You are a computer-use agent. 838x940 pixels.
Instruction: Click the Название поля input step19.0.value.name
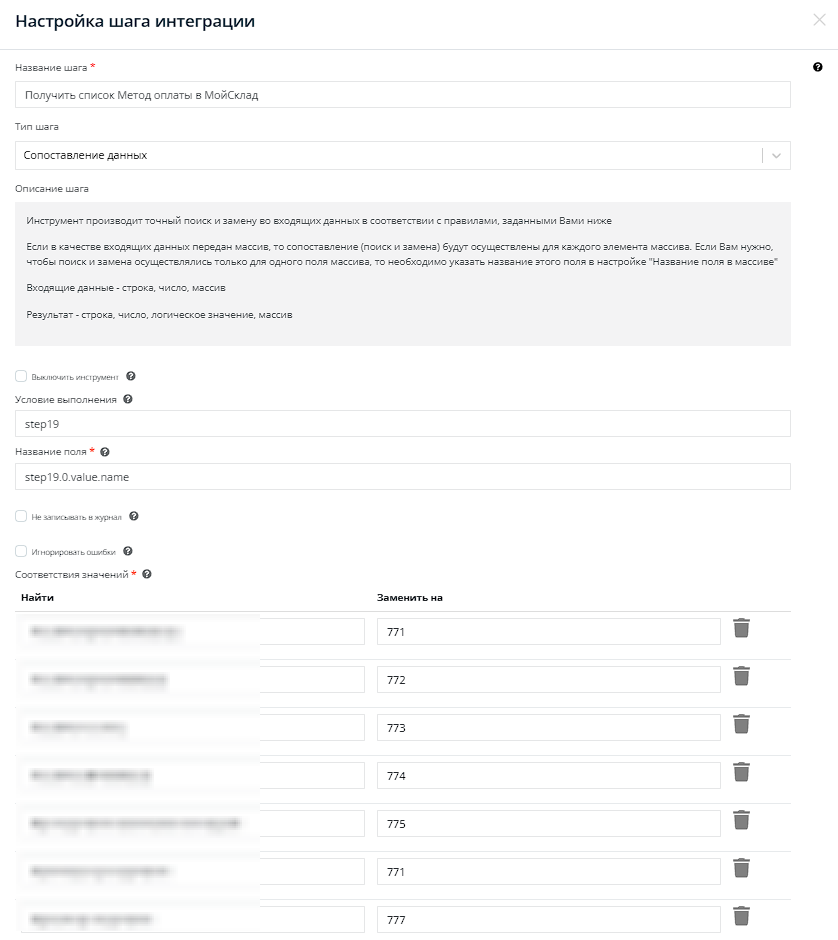(x=403, y=477)
